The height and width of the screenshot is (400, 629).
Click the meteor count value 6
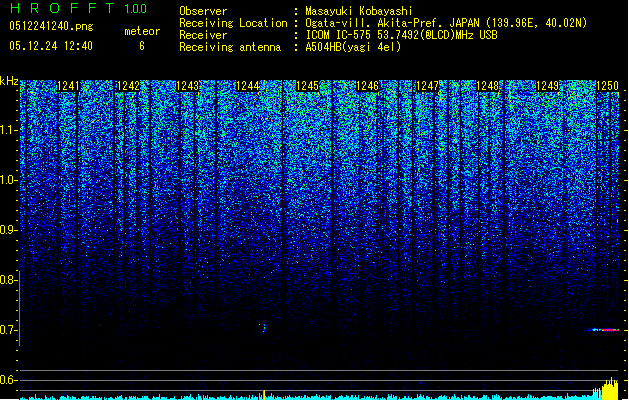(142, 46)
